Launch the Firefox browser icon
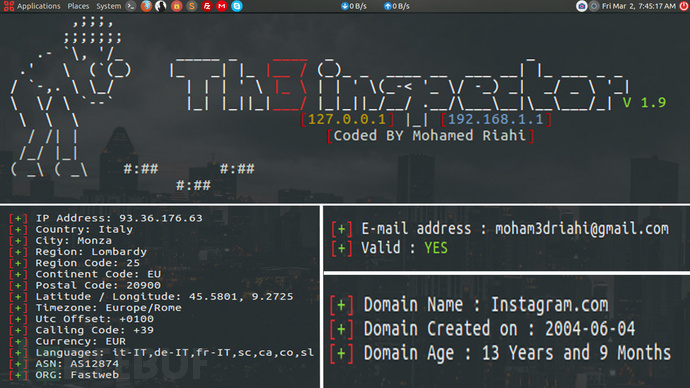The width and height of the screenshot is (690, 388). (146, 6)
